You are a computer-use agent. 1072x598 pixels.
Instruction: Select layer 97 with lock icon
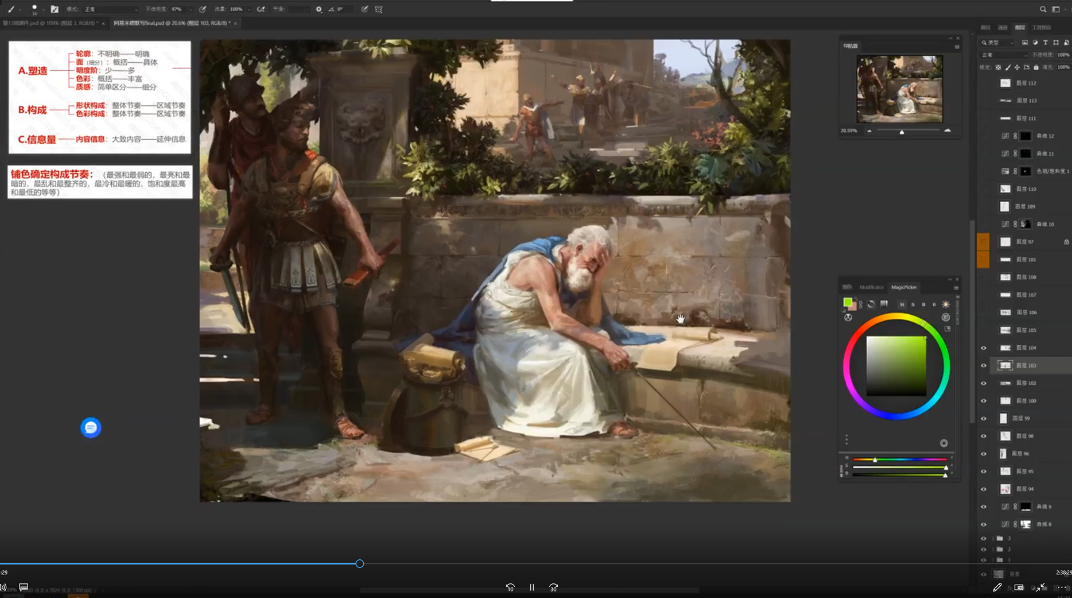[x=1026, y=241]
